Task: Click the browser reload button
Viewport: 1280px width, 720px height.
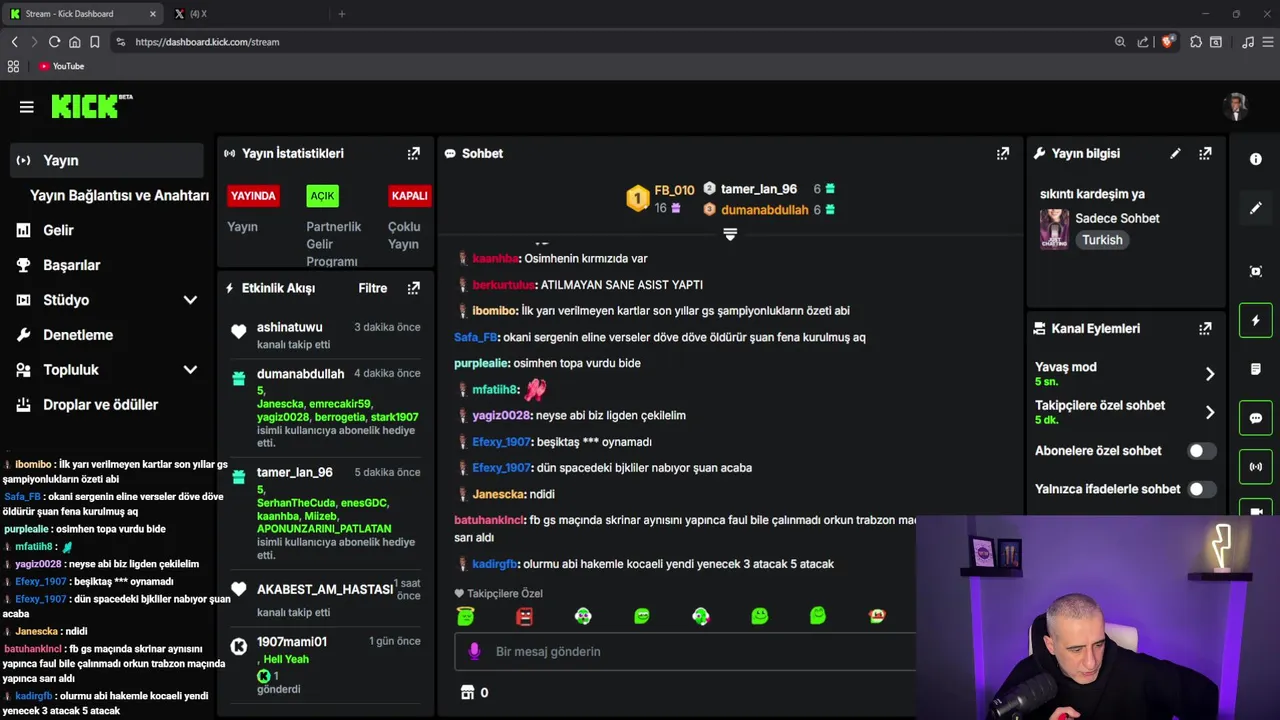Action: pyautogui.click(x=54, y=42)
